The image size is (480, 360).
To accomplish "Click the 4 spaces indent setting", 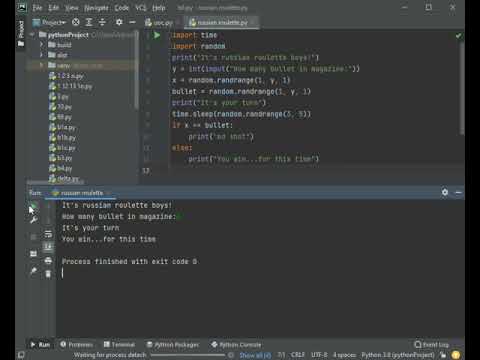I will coord(344,355).
